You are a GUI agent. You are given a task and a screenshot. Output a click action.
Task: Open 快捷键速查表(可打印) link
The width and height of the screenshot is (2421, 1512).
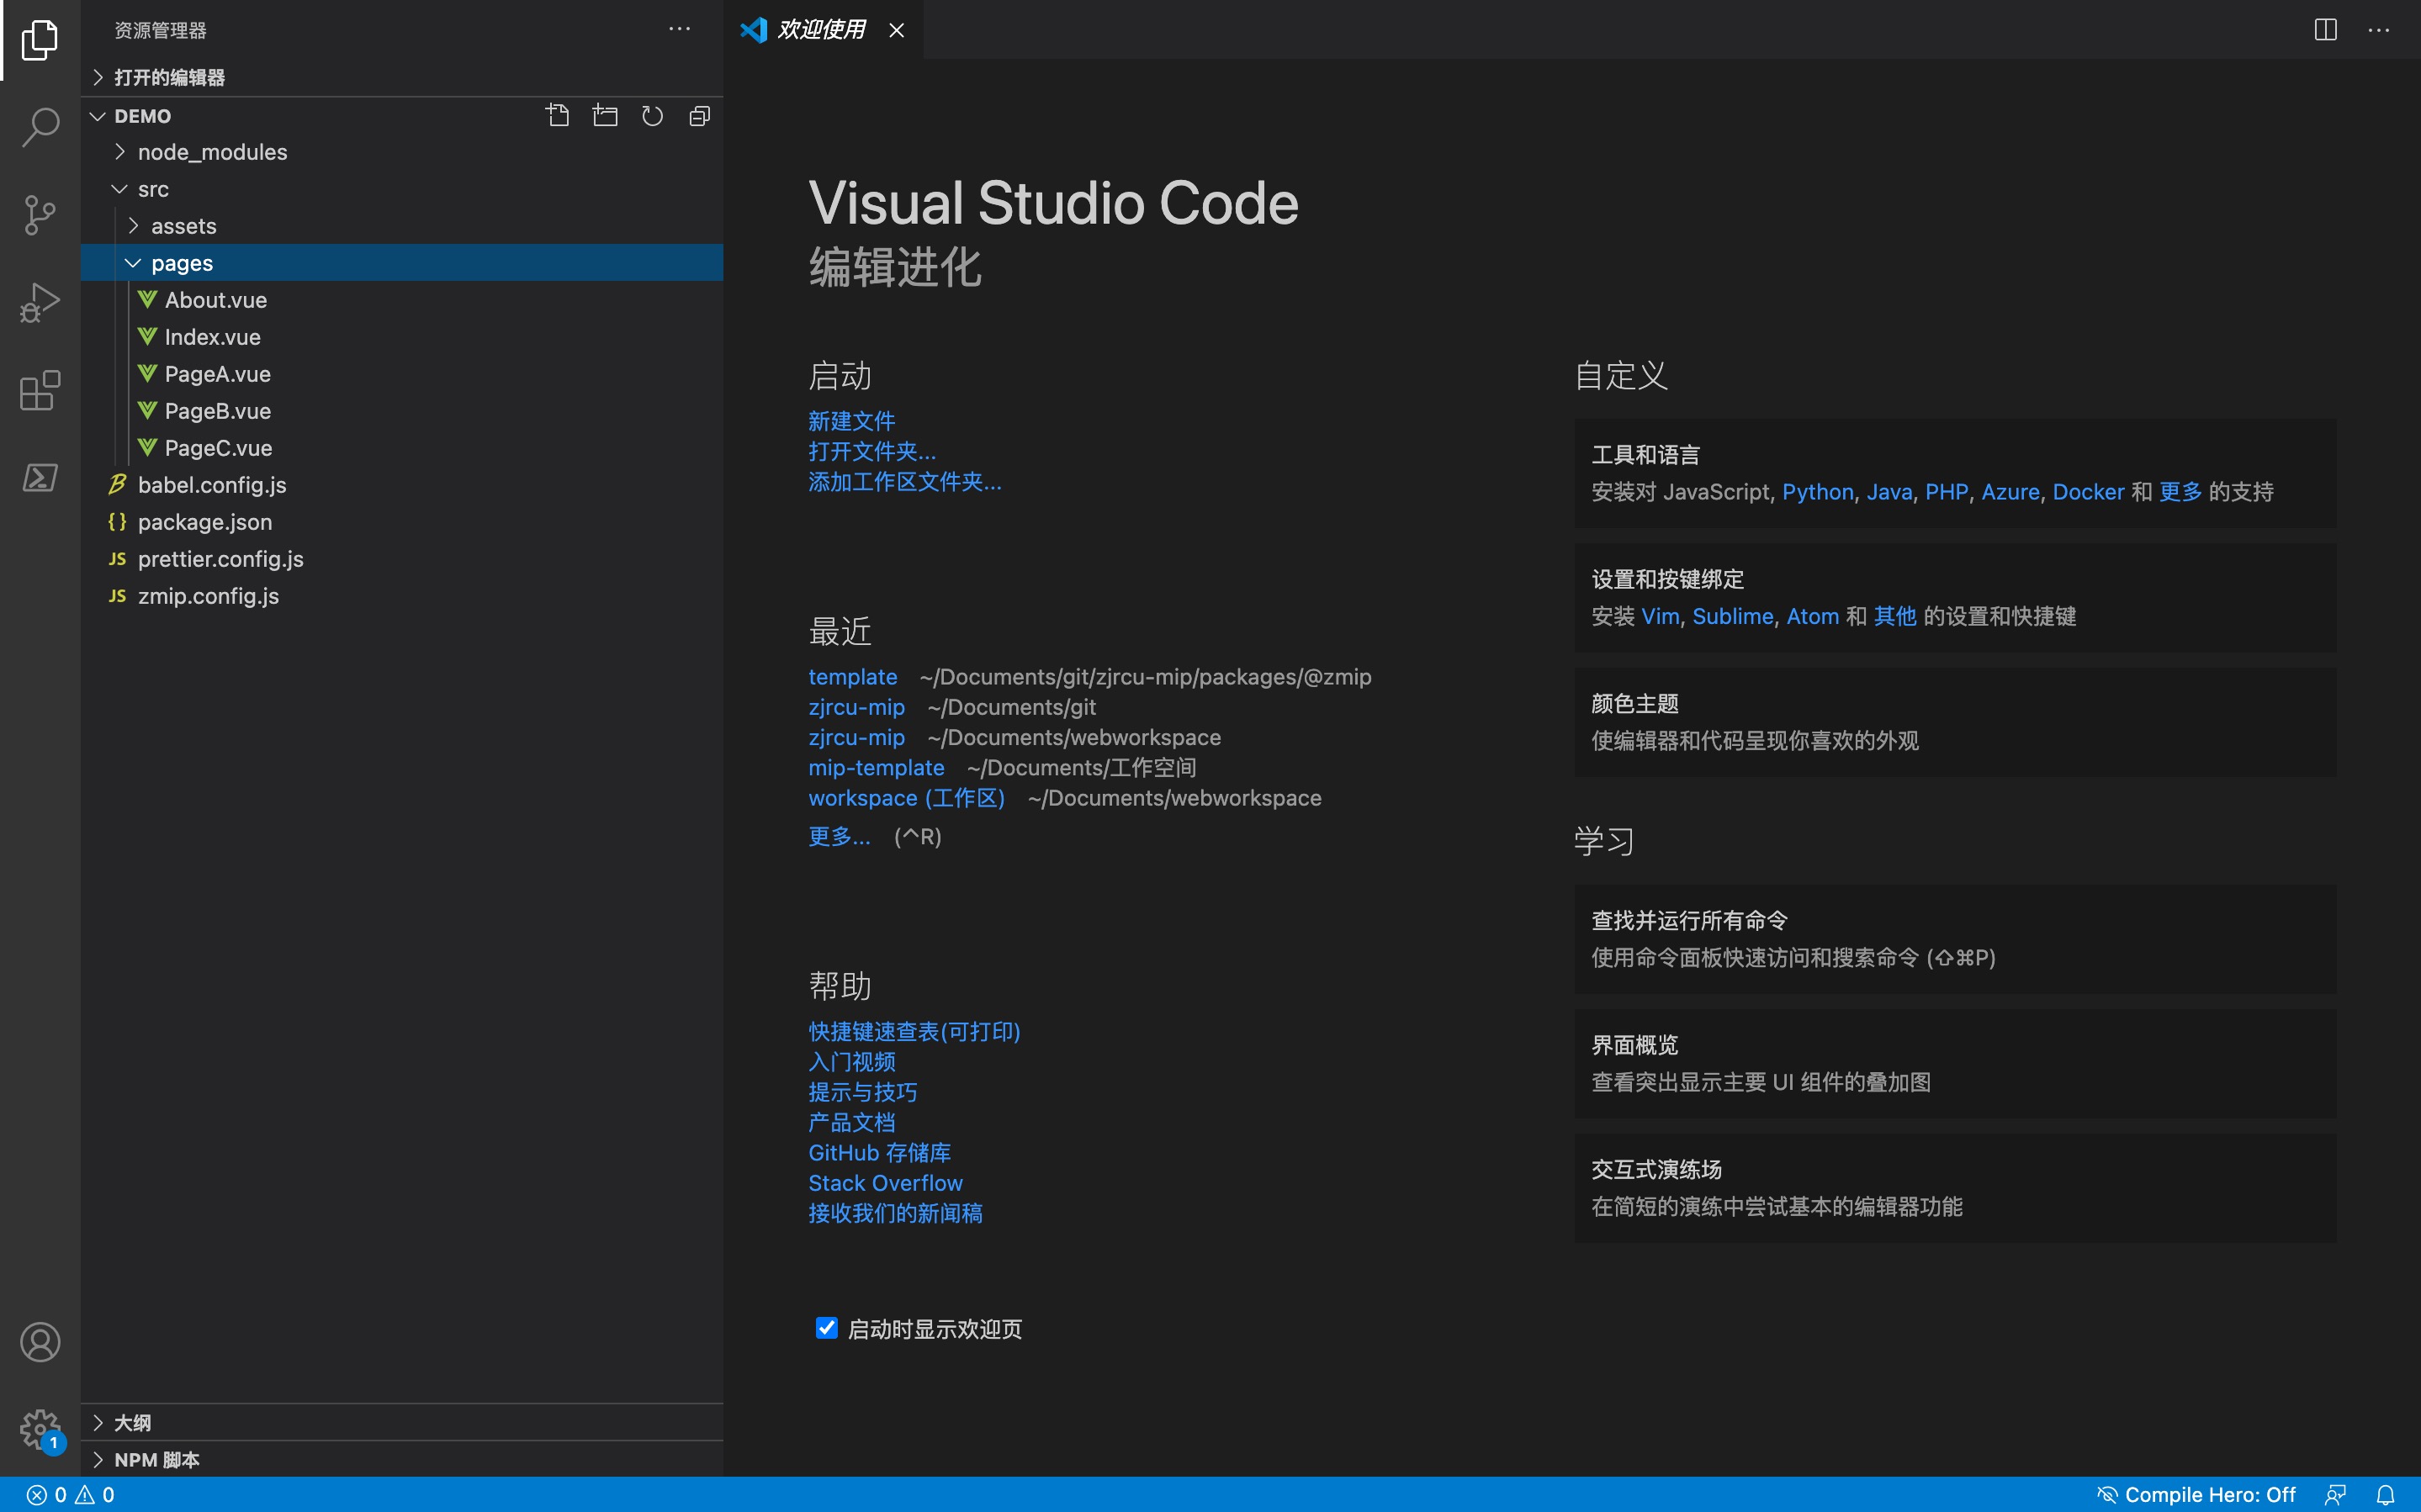click(x=914, y=1031)
